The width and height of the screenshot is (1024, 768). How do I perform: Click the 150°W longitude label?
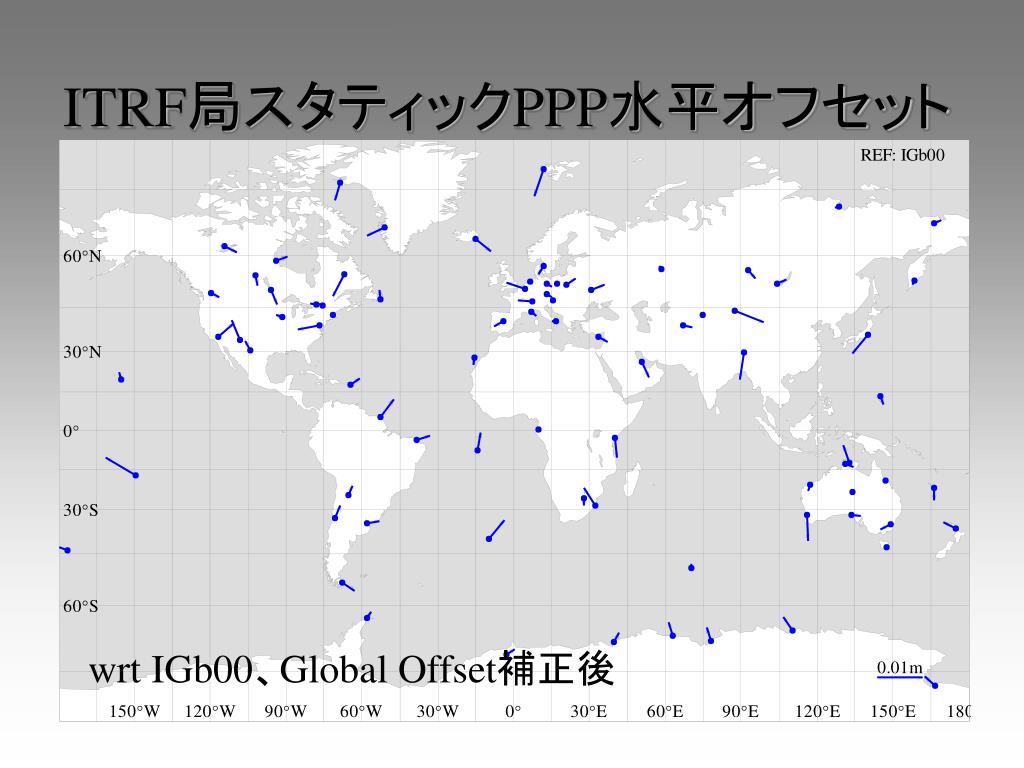coord(135,711)
